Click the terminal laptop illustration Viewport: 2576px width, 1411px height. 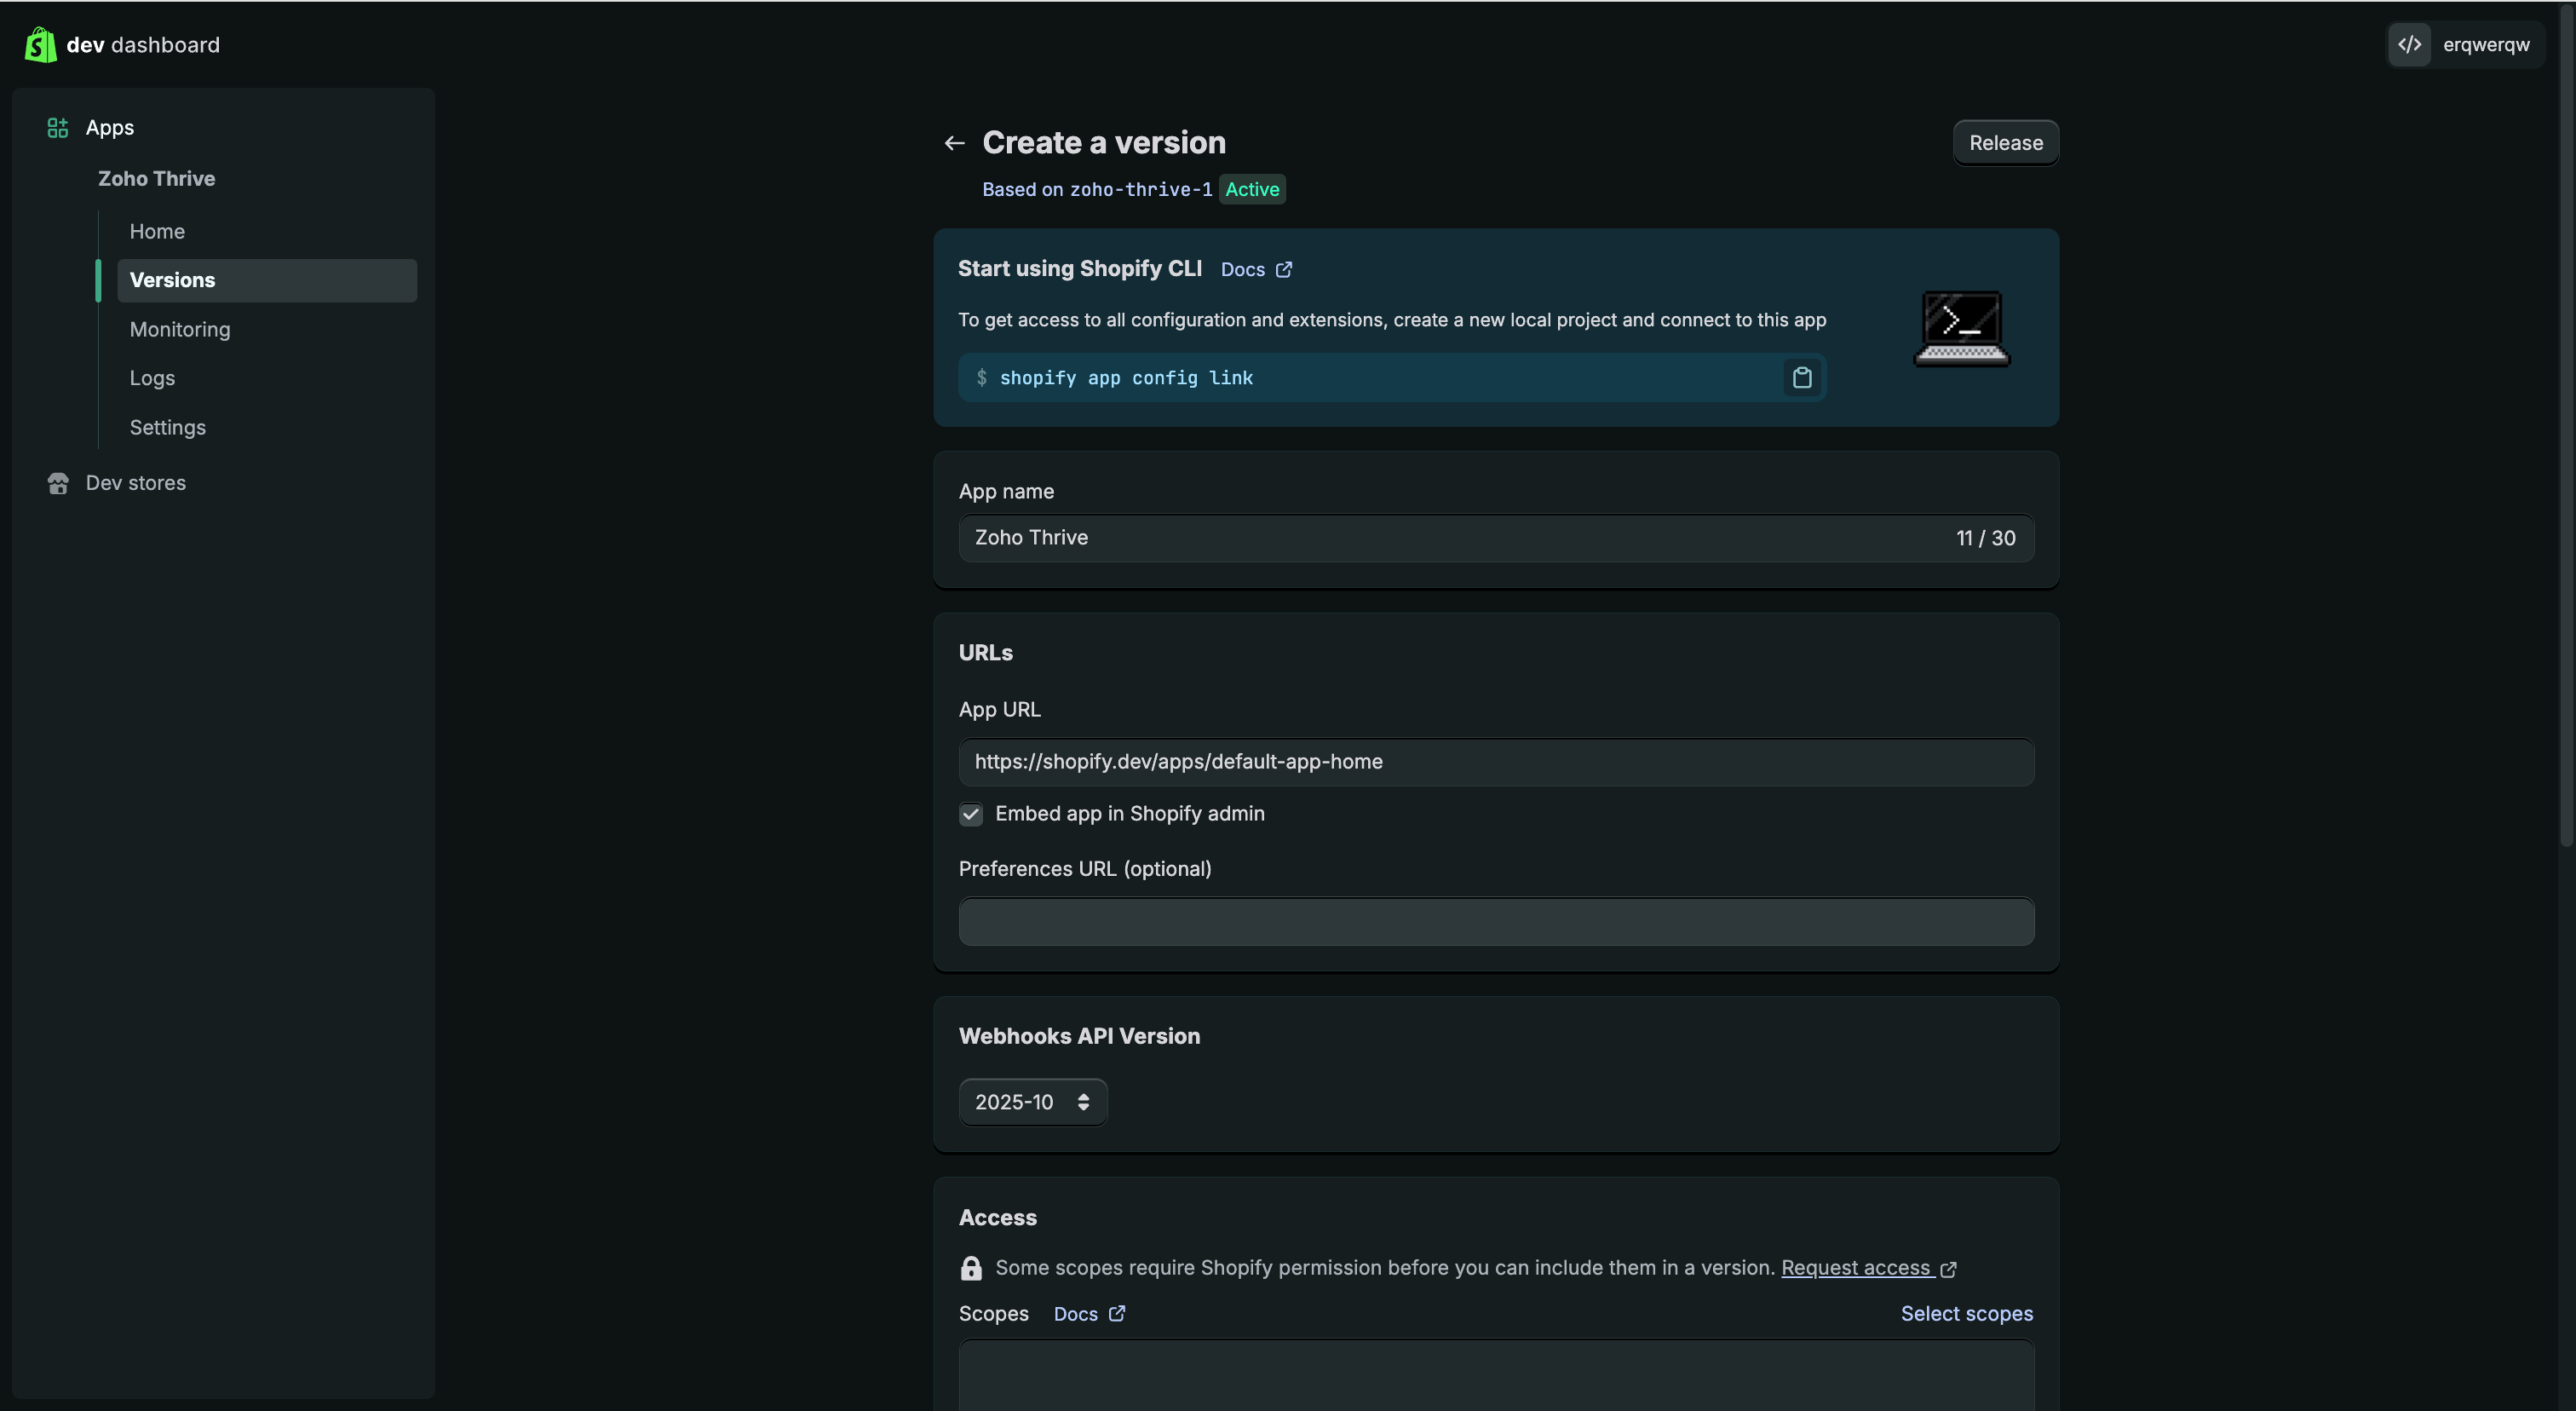coord(1961,328)
